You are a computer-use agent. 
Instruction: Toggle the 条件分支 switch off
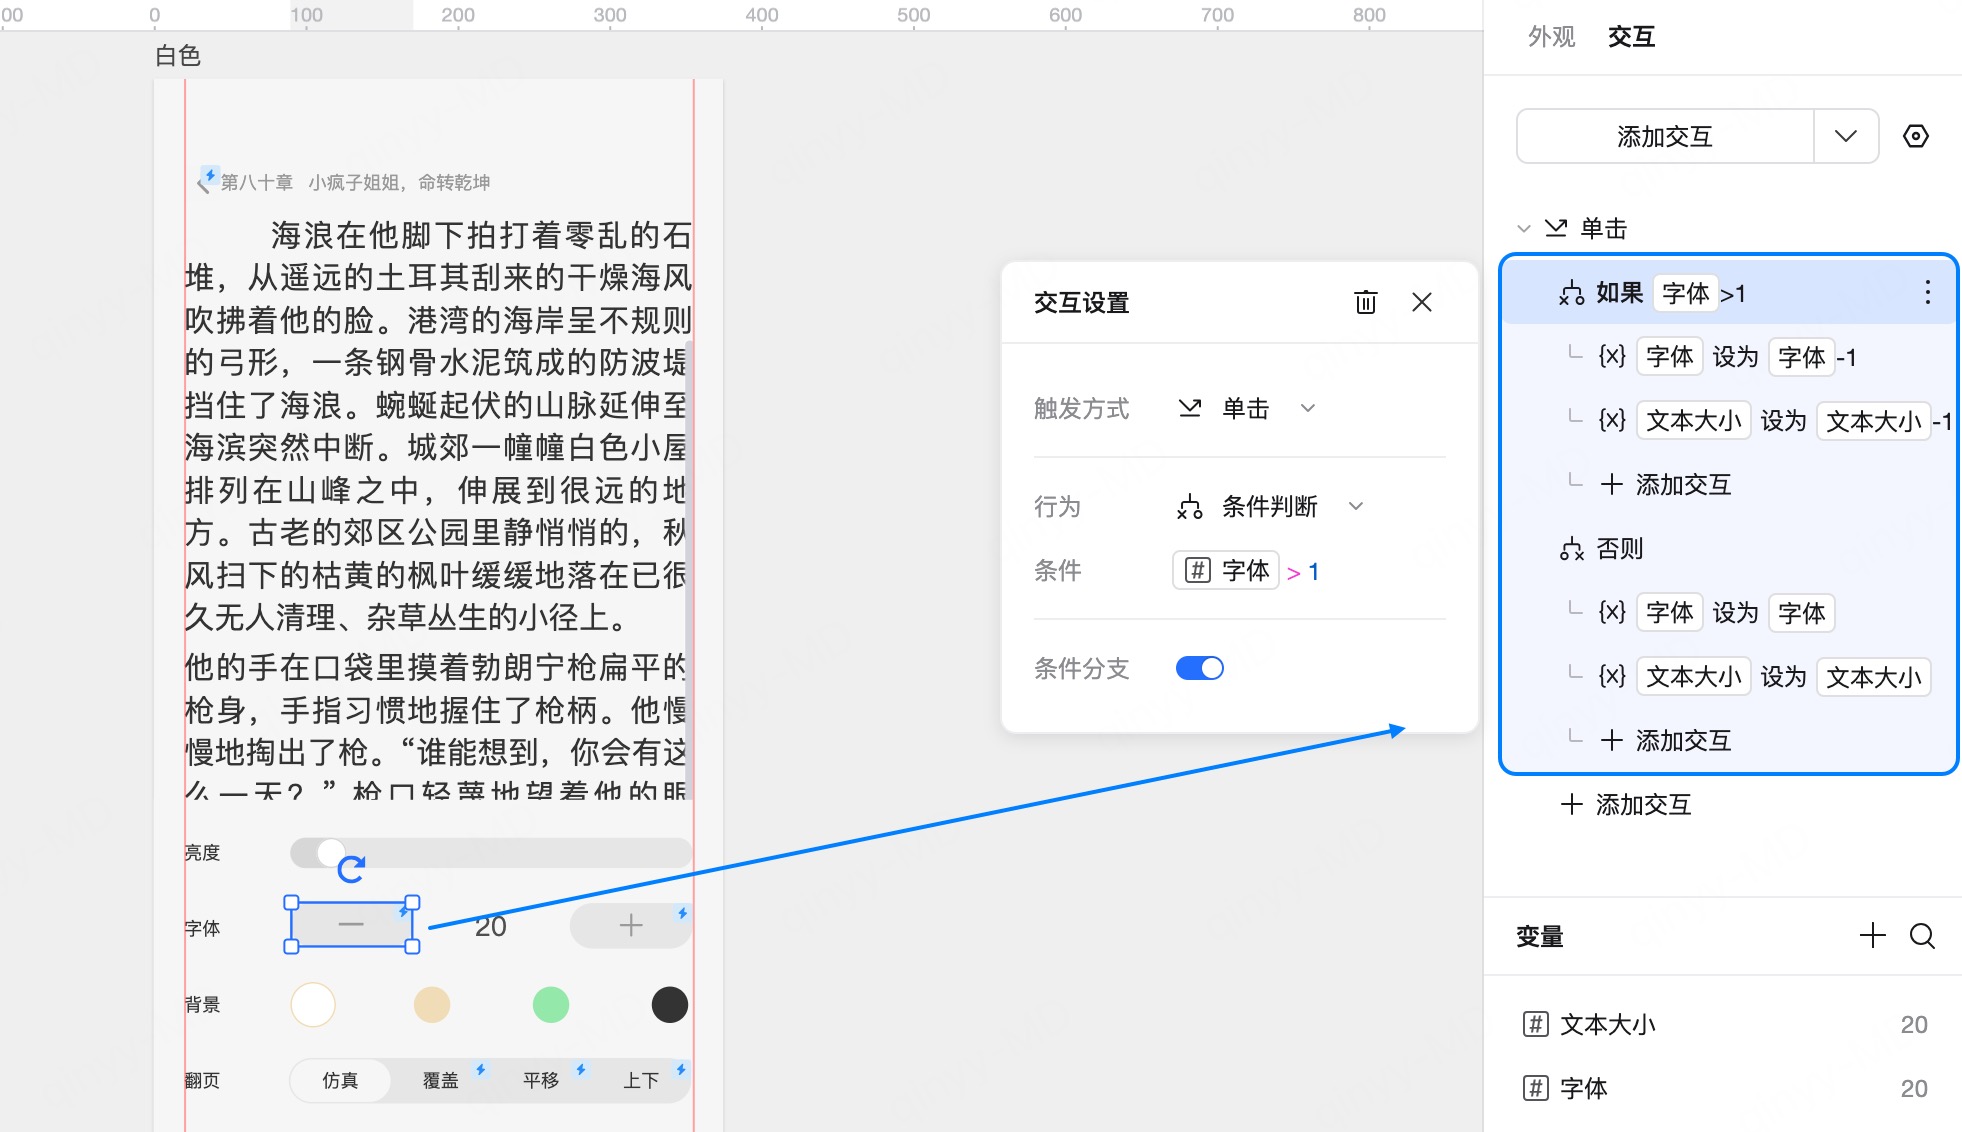click(x=1199, y=668)
